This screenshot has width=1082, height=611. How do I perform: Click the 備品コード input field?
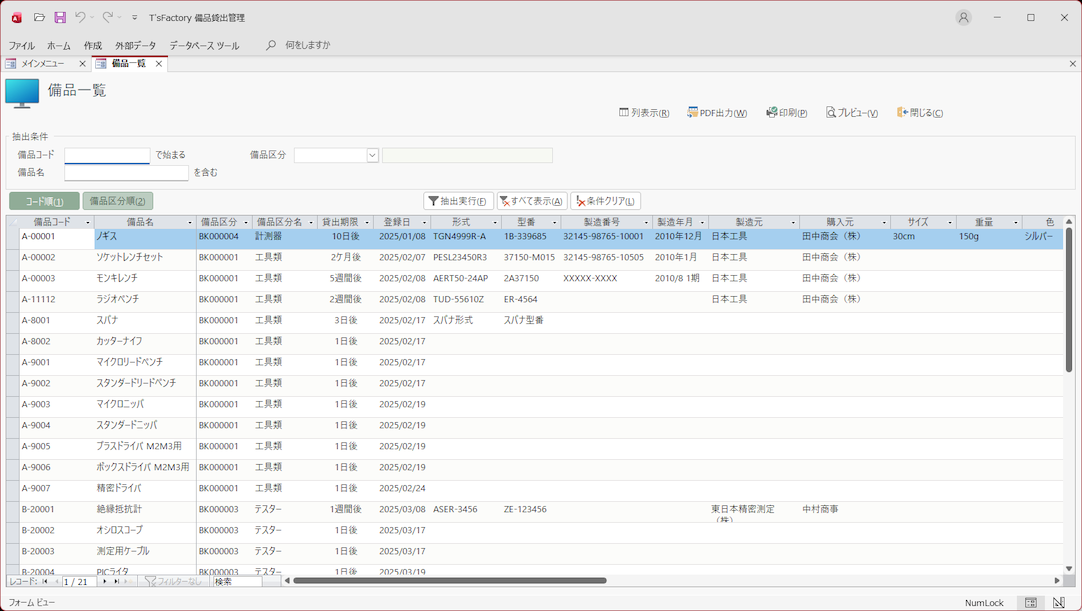tap(107, 156)
